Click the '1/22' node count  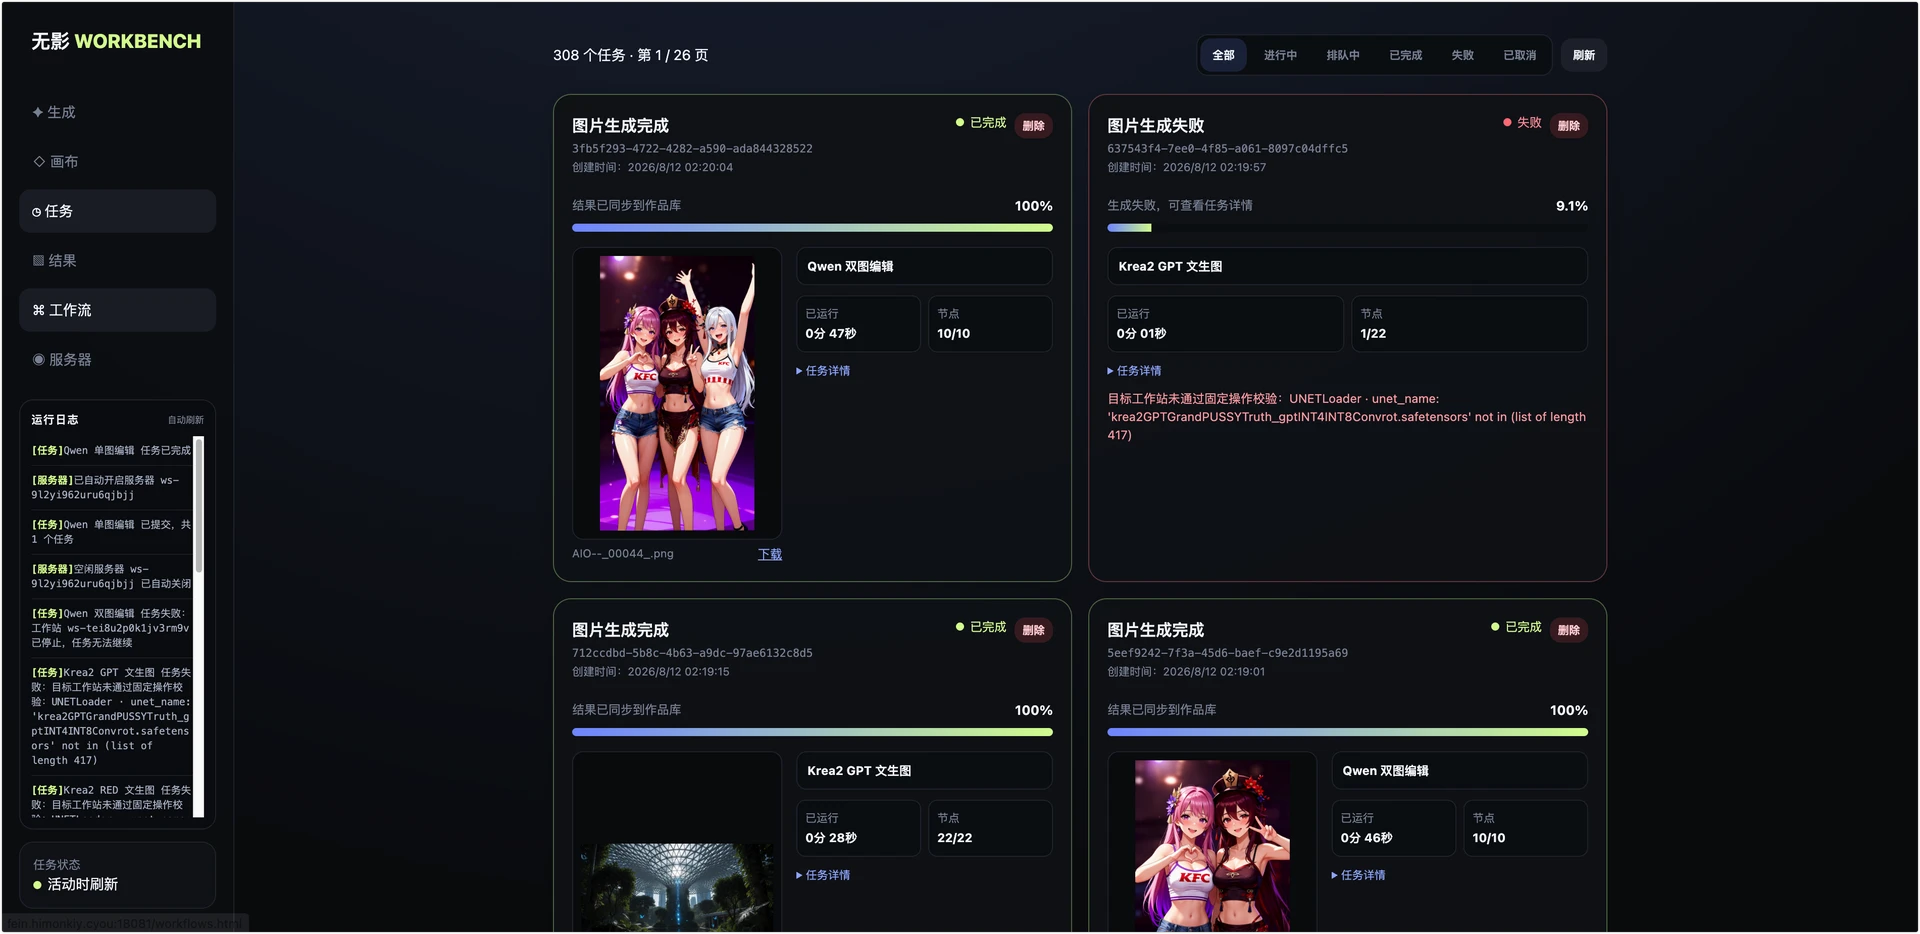(x=1373, y=334)
